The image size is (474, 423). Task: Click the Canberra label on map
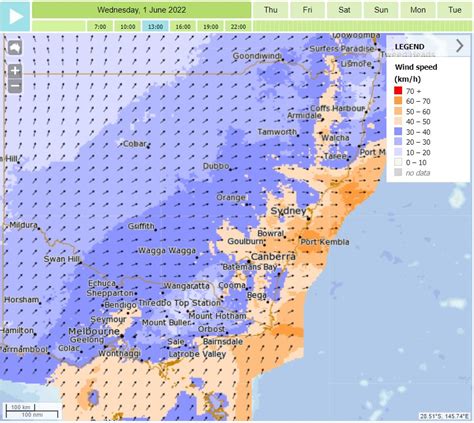[273, 256]
